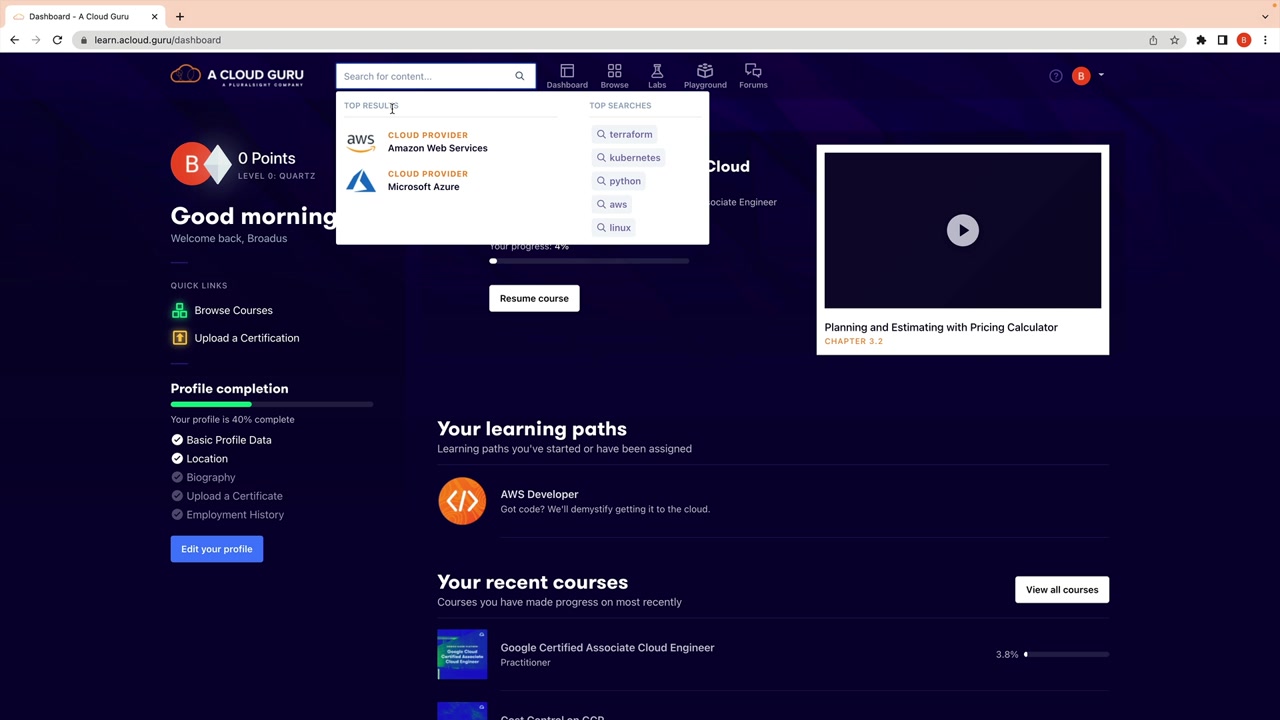1280x720 pixels.
Task: Open Upload a Certification quick link
Action: (x=247, y=338)
